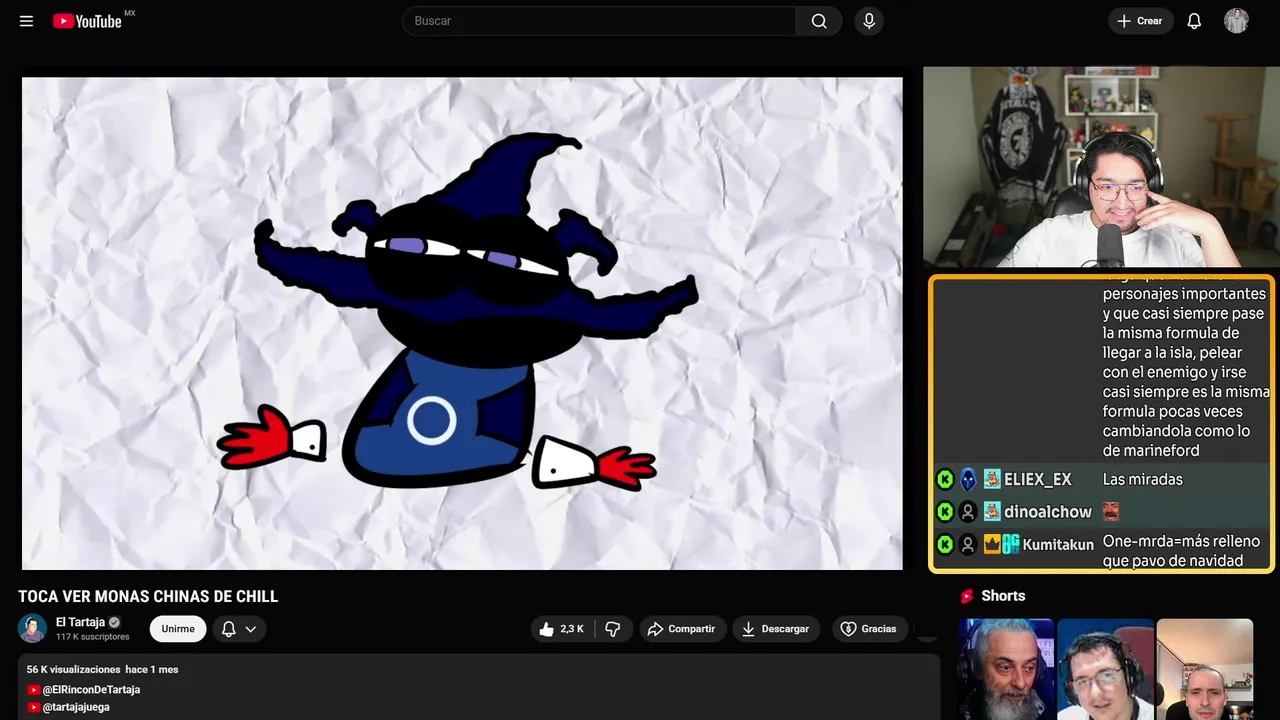1280x720 pixels.
Task: Open account avatar menu in header
Action: pos(1236,21)
